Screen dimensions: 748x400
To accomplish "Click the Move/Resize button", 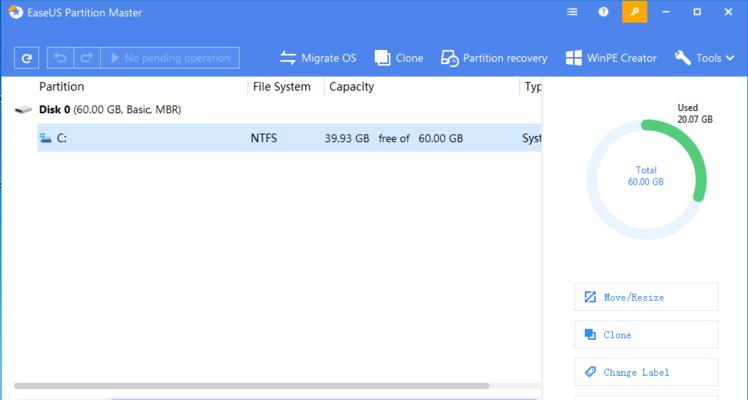I will (646, 297).
